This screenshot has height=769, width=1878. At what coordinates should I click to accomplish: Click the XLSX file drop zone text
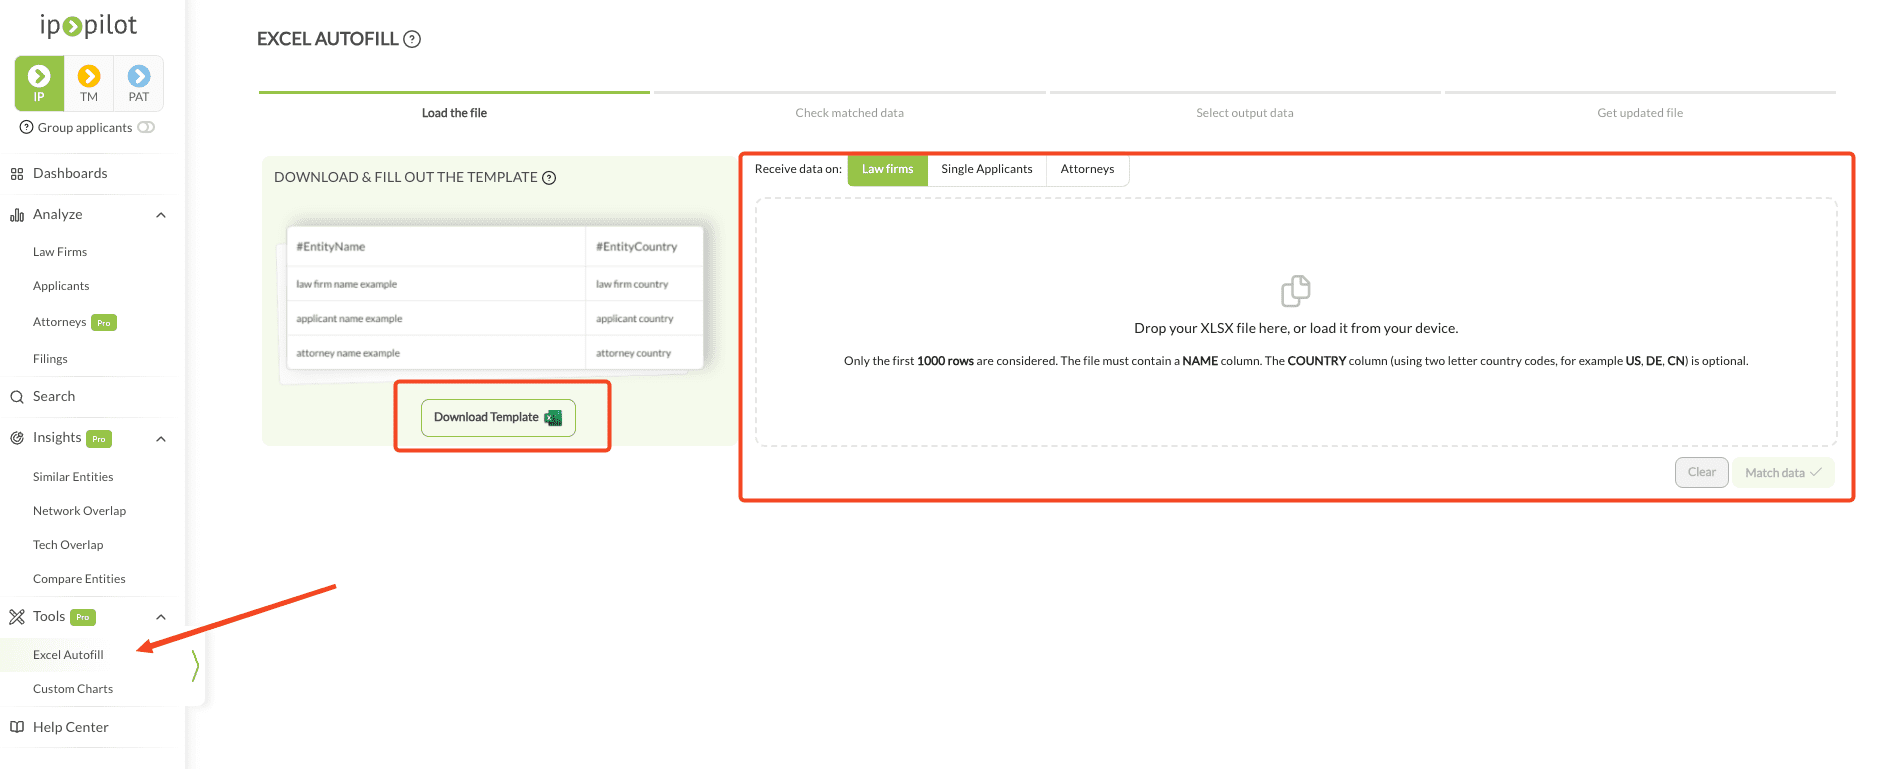[1296, 328]
